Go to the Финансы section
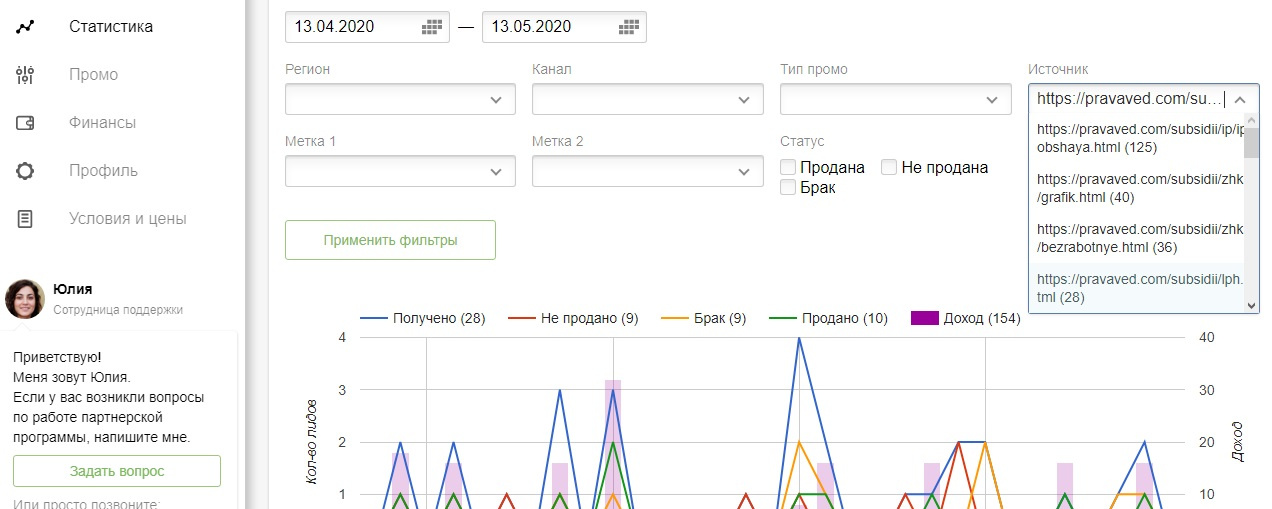 click(x=102, y=123)
